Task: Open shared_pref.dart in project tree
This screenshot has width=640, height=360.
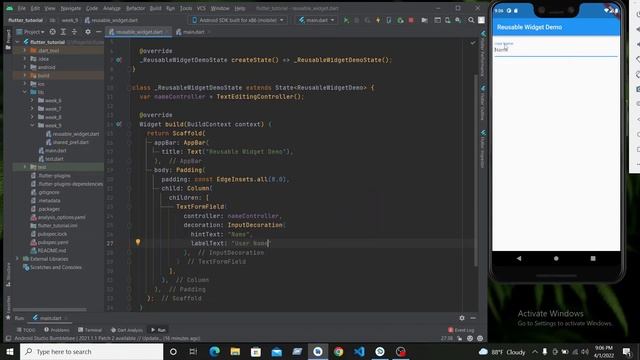Action: (x=70, y=142)
